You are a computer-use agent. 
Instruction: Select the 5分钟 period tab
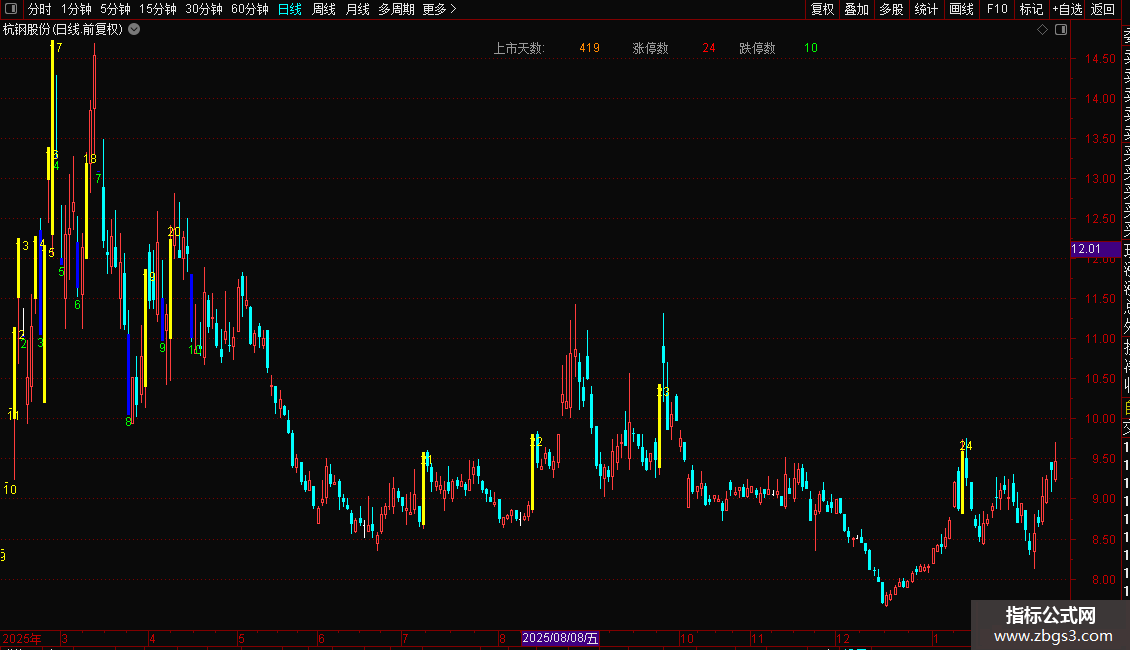(115, 9)
